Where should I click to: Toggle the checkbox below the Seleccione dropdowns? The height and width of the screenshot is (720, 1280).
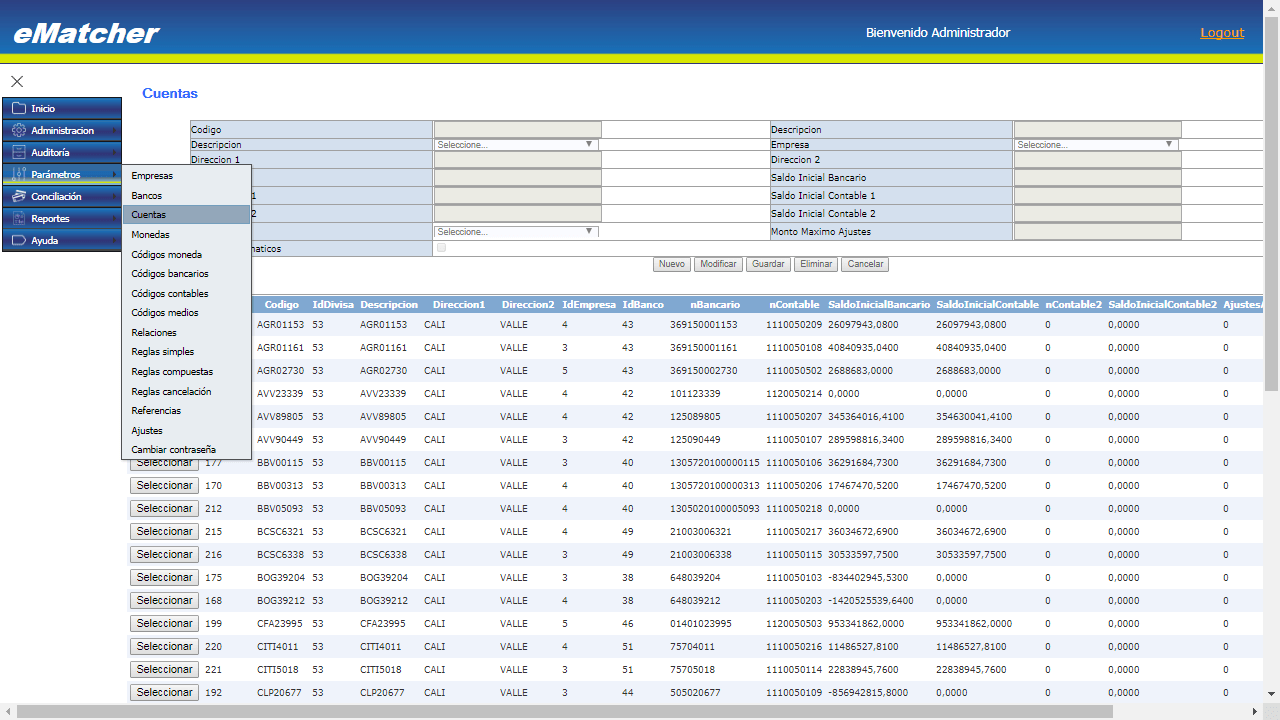point(442,248)
